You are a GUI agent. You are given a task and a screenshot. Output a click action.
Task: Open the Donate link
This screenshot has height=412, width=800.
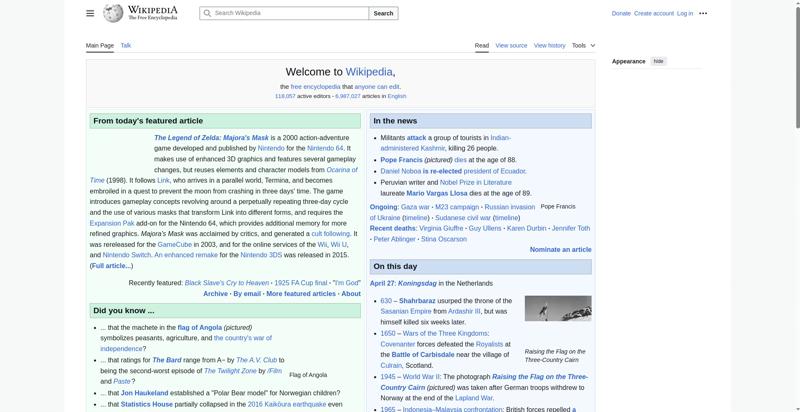tap(621, 14)
